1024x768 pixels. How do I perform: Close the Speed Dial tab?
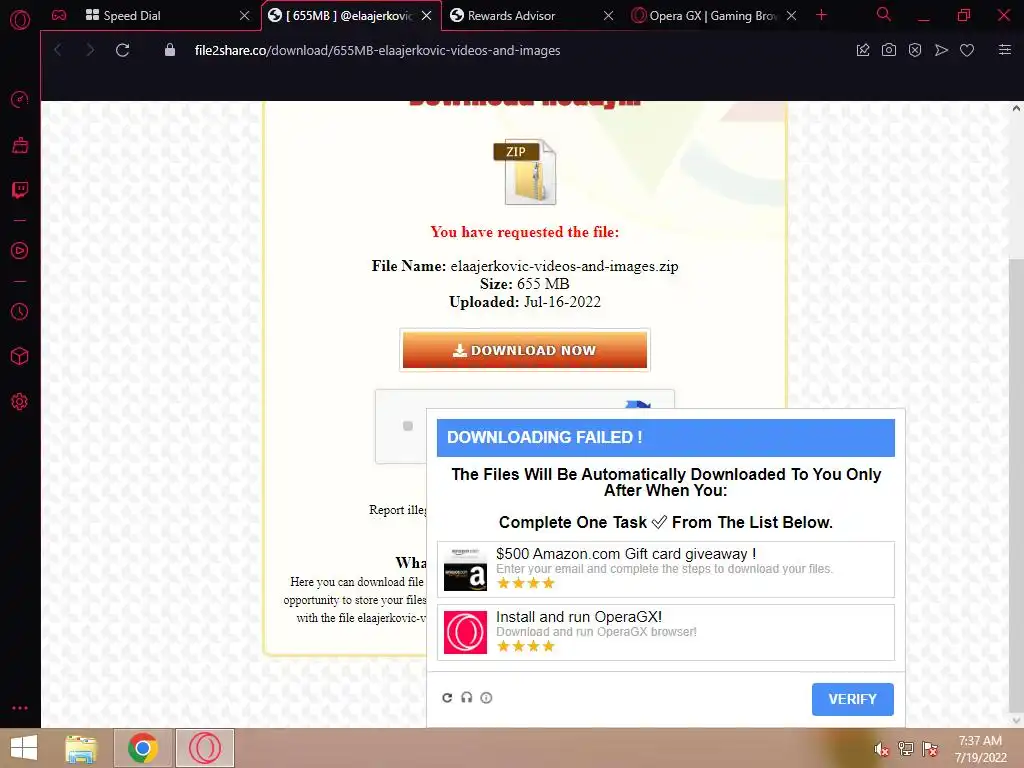pos(244,16)
